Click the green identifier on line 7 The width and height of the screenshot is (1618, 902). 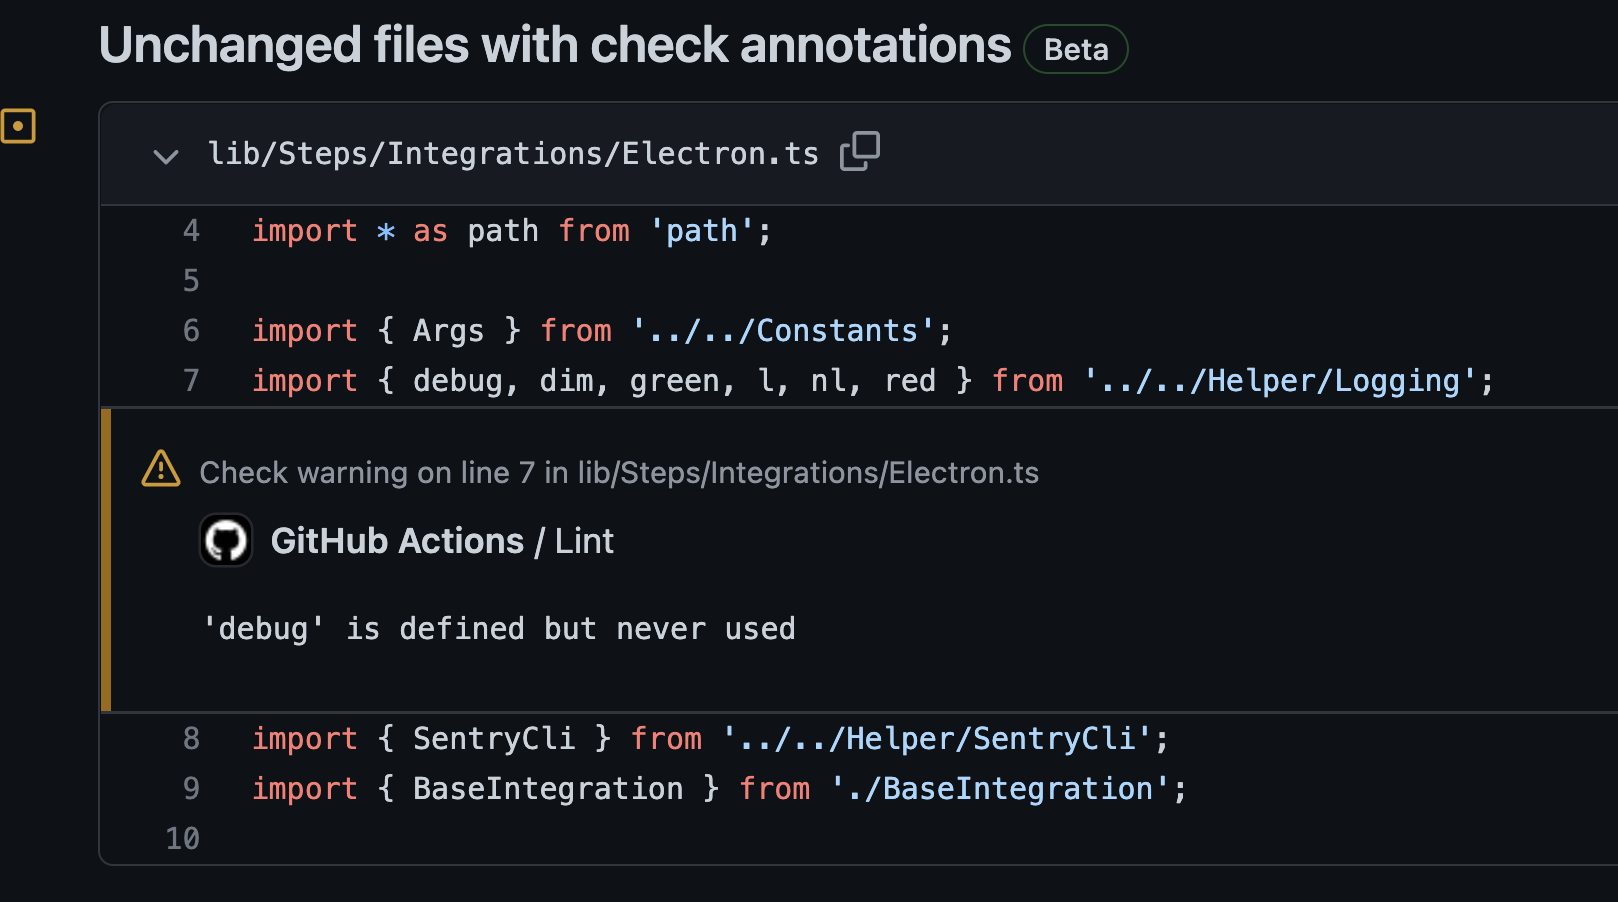point(675,381)
